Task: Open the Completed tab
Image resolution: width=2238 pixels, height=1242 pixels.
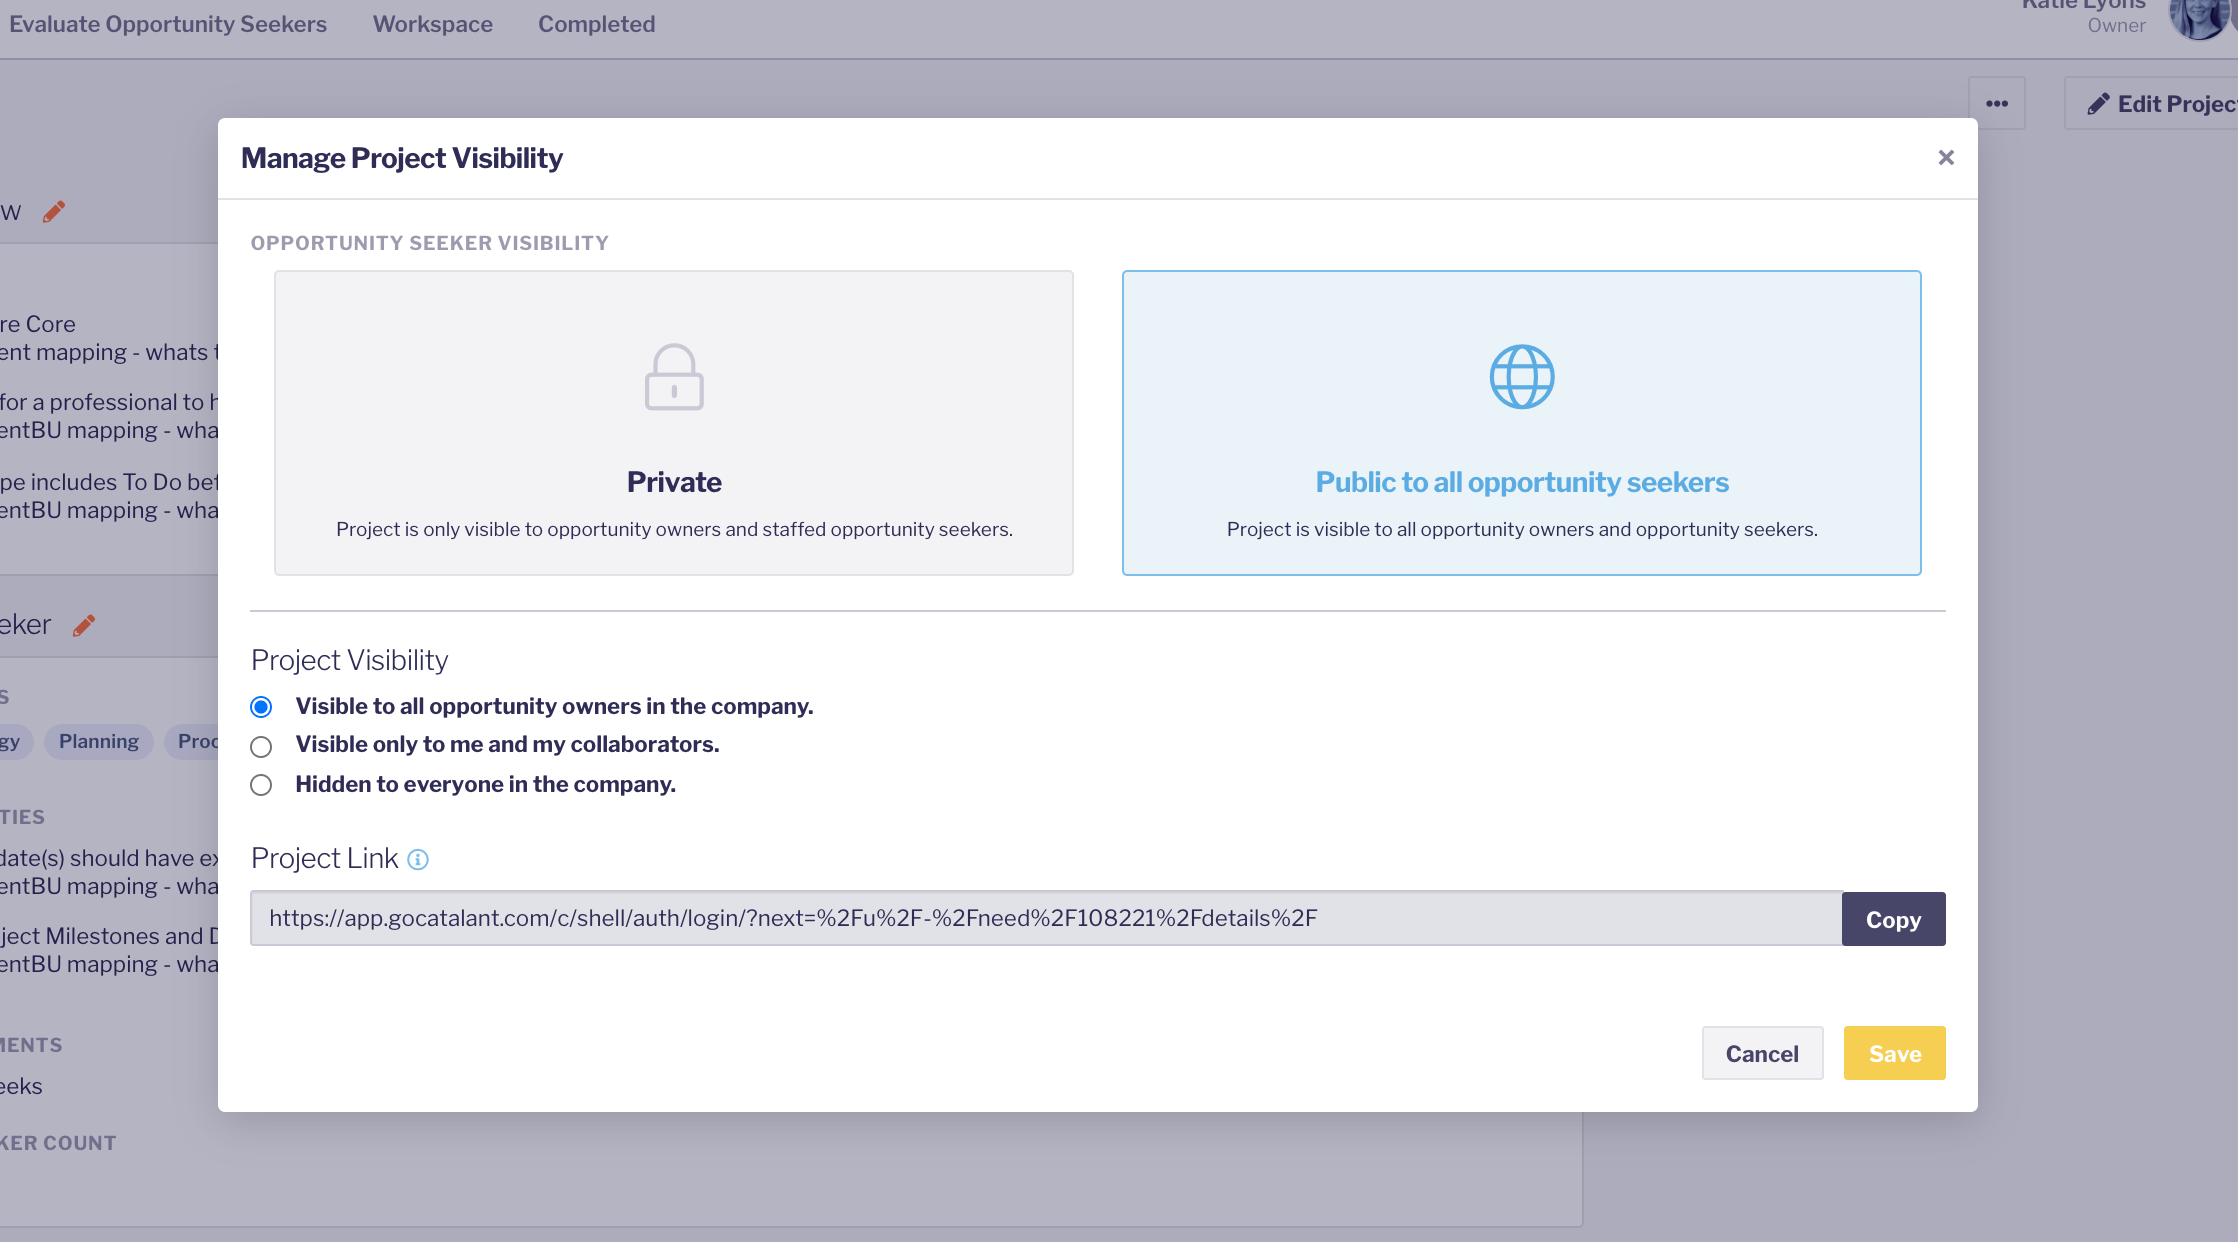Action: click(596, 24)
